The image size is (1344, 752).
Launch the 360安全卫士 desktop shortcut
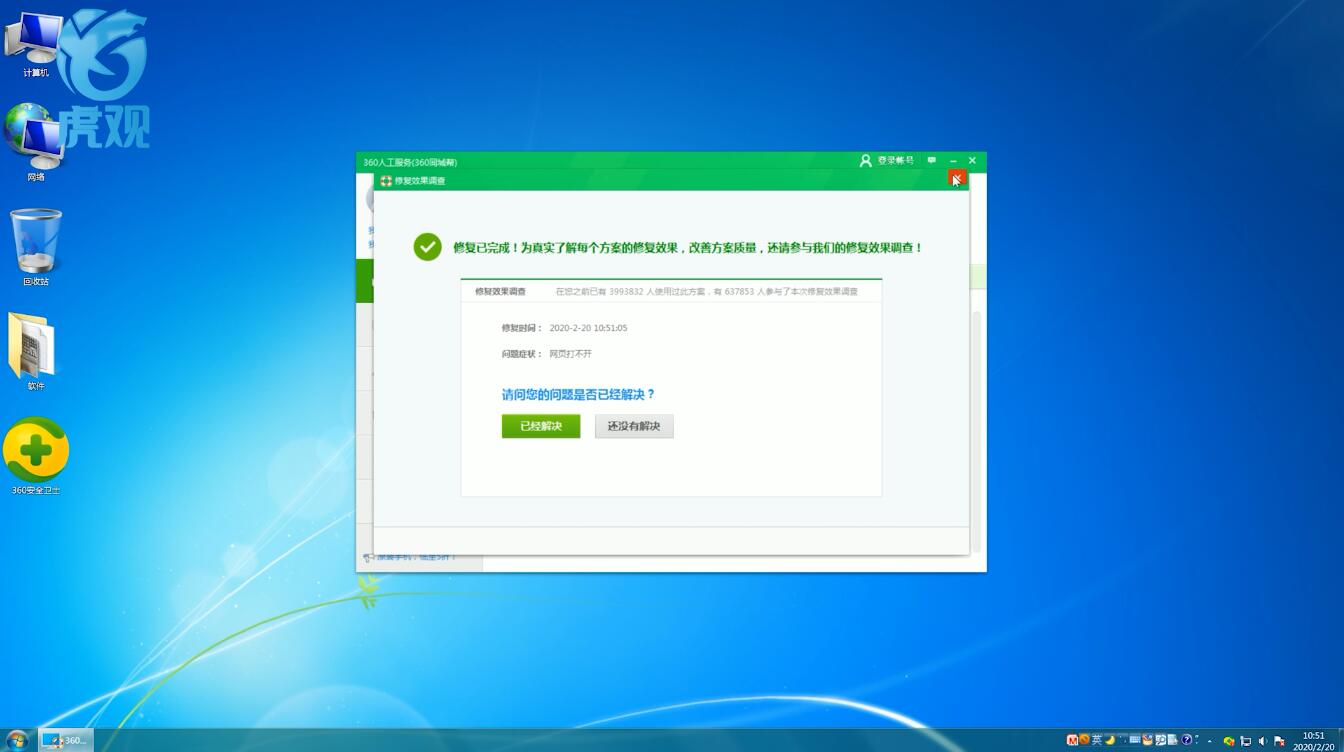pos(36,456)
